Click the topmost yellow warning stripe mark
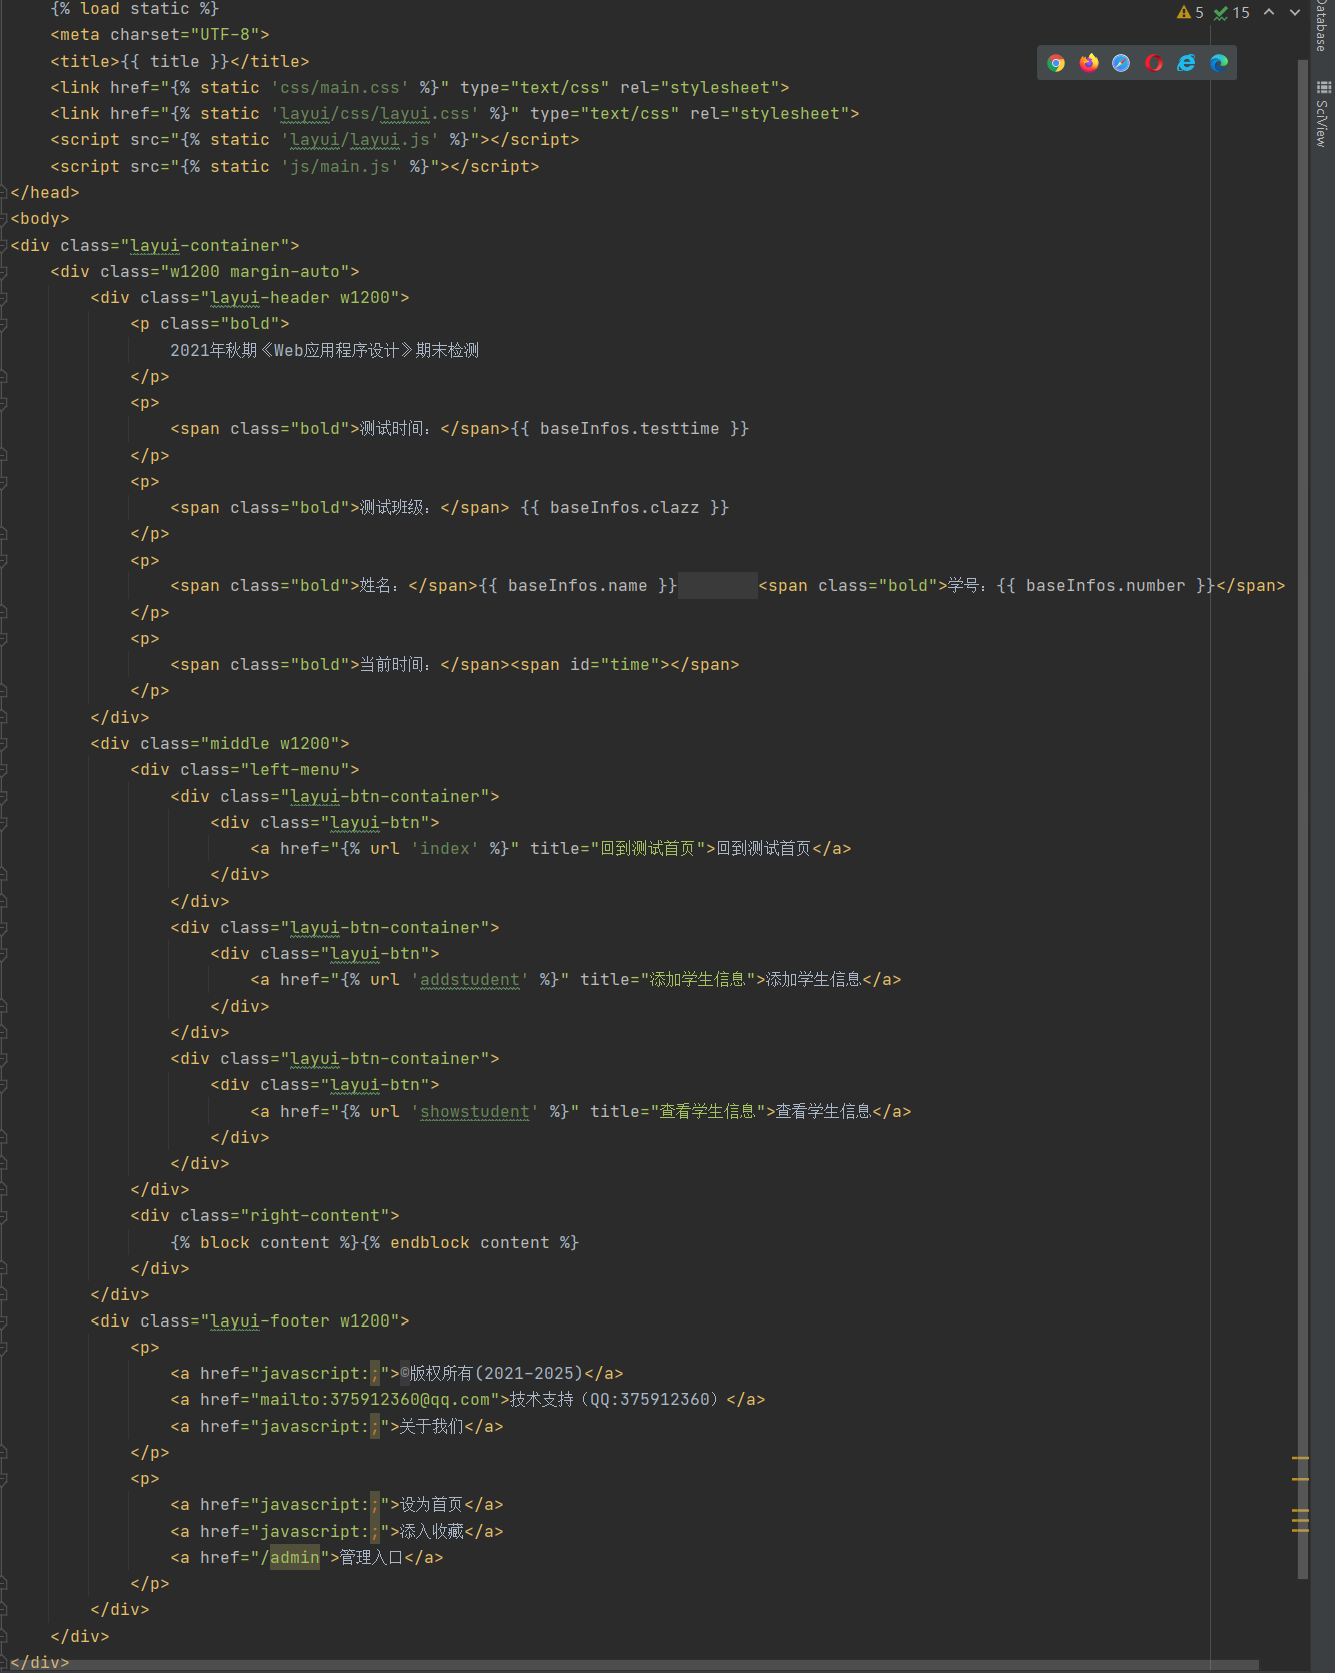The width and height of the screenshot is (1335, 1673). [x=1300, y=1459]
